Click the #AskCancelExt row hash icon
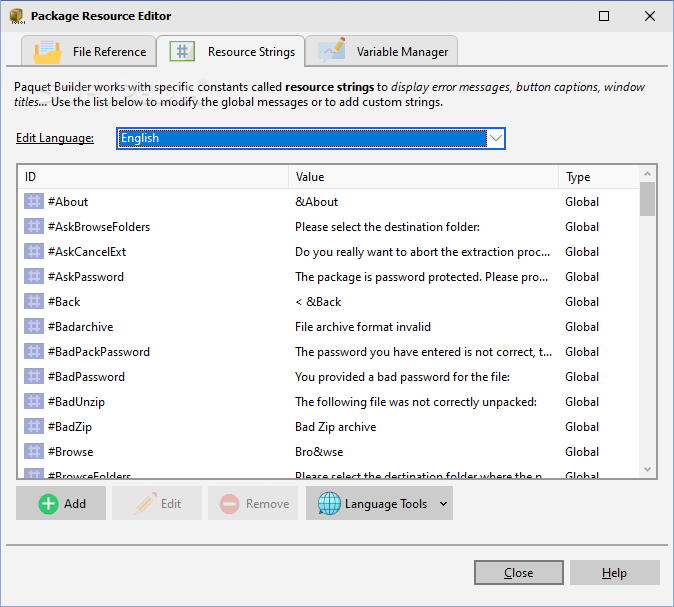674x607 pixels. click(x=34, y=251)
